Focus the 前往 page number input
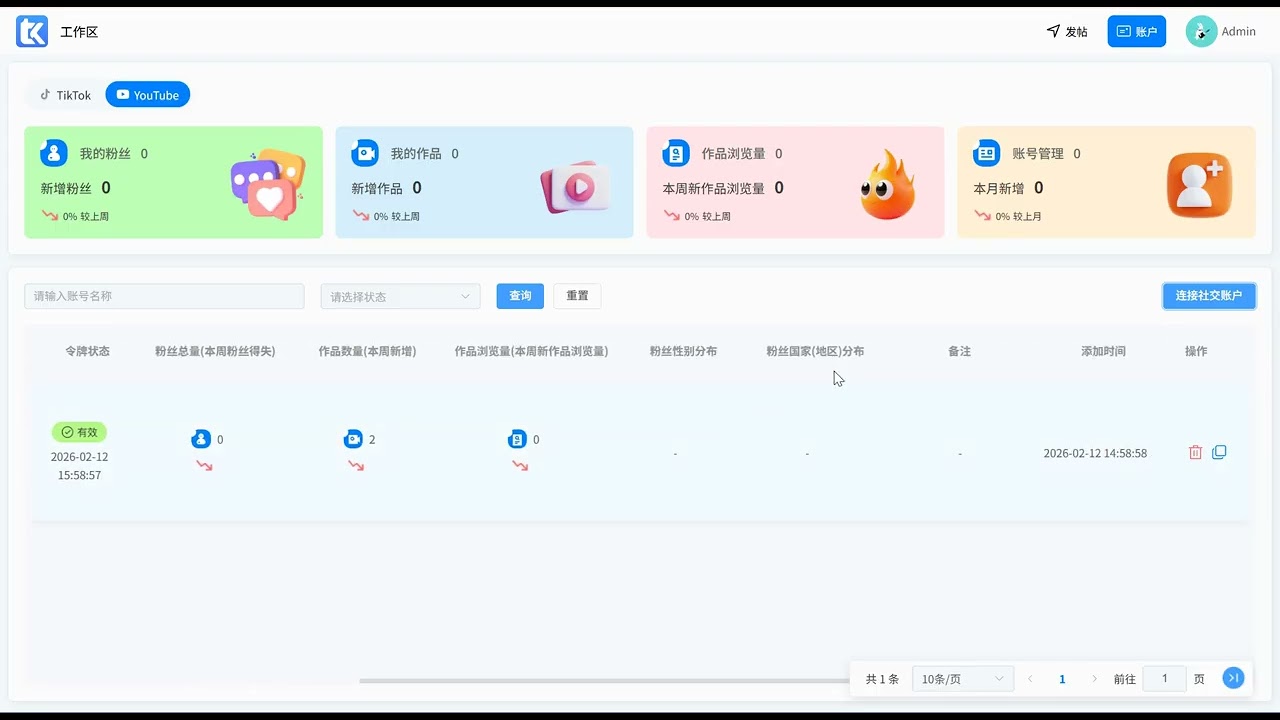 click(1164, 679)
